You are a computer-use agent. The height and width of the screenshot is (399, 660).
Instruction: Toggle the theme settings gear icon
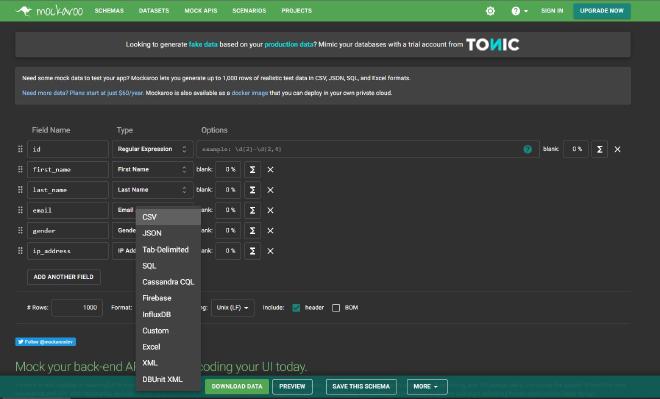(x=490, y=11)
